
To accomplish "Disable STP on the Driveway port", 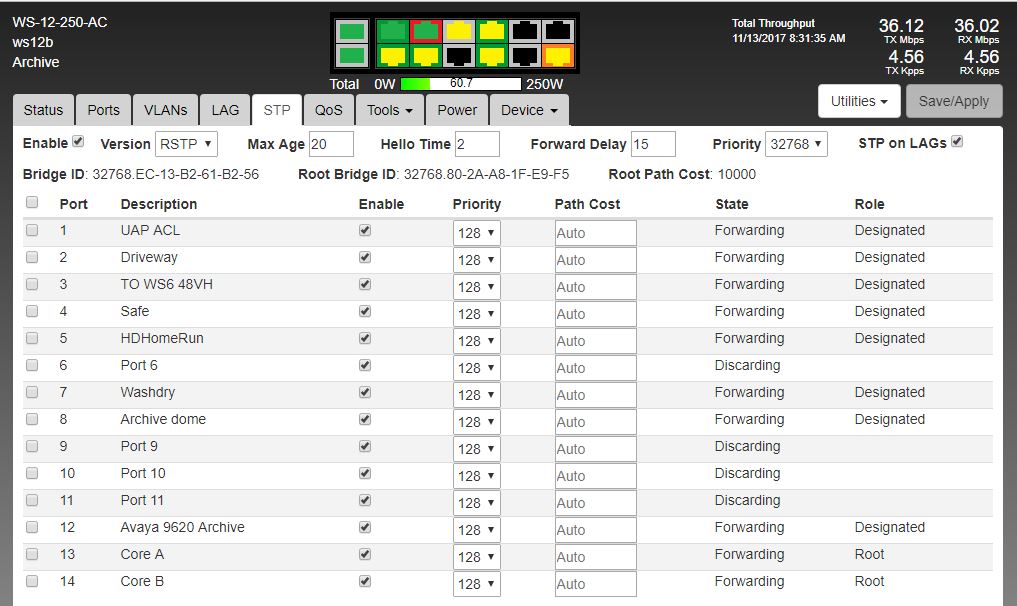I will click(364, 257).
